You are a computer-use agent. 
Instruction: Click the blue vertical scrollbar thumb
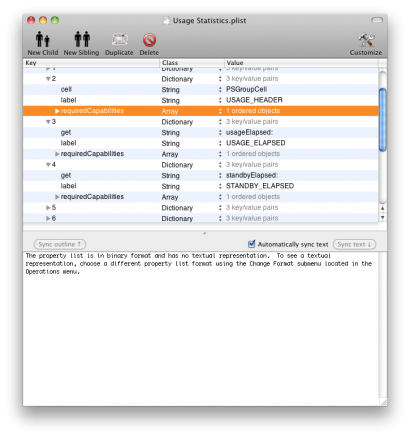coord(383,120)
